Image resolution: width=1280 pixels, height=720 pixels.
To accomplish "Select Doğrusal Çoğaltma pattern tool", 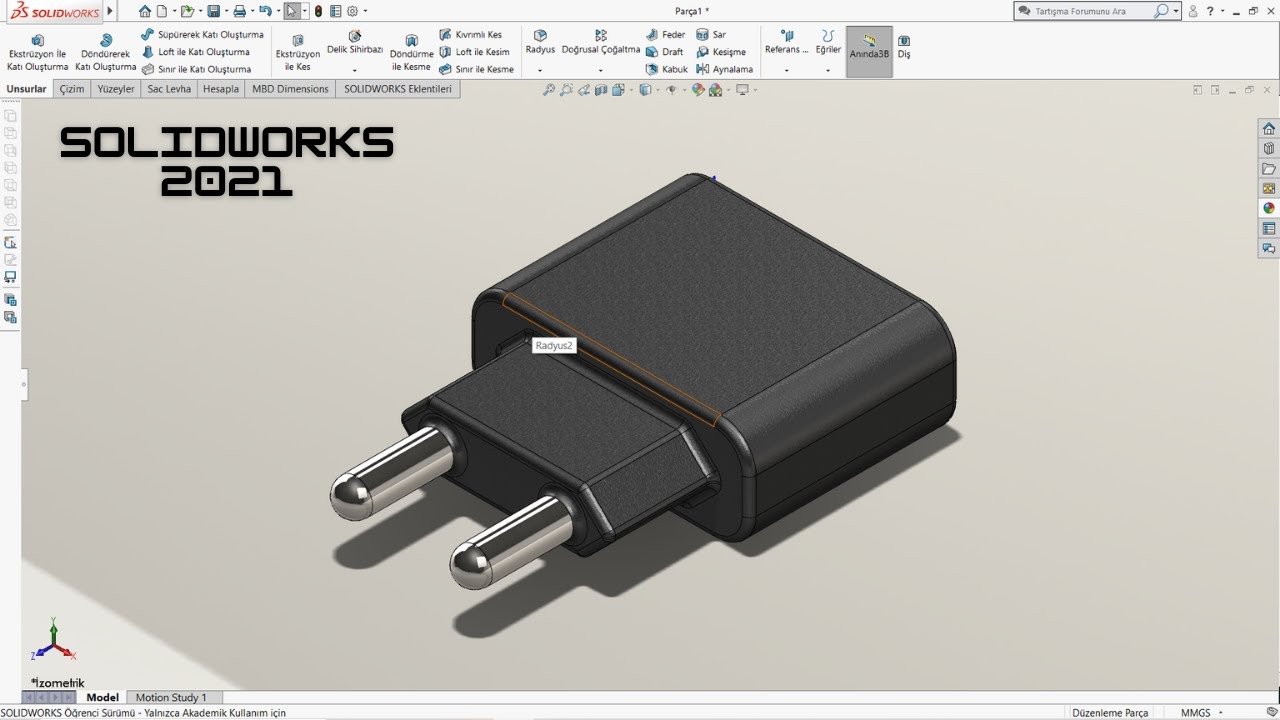I will (x=600, y=42).
